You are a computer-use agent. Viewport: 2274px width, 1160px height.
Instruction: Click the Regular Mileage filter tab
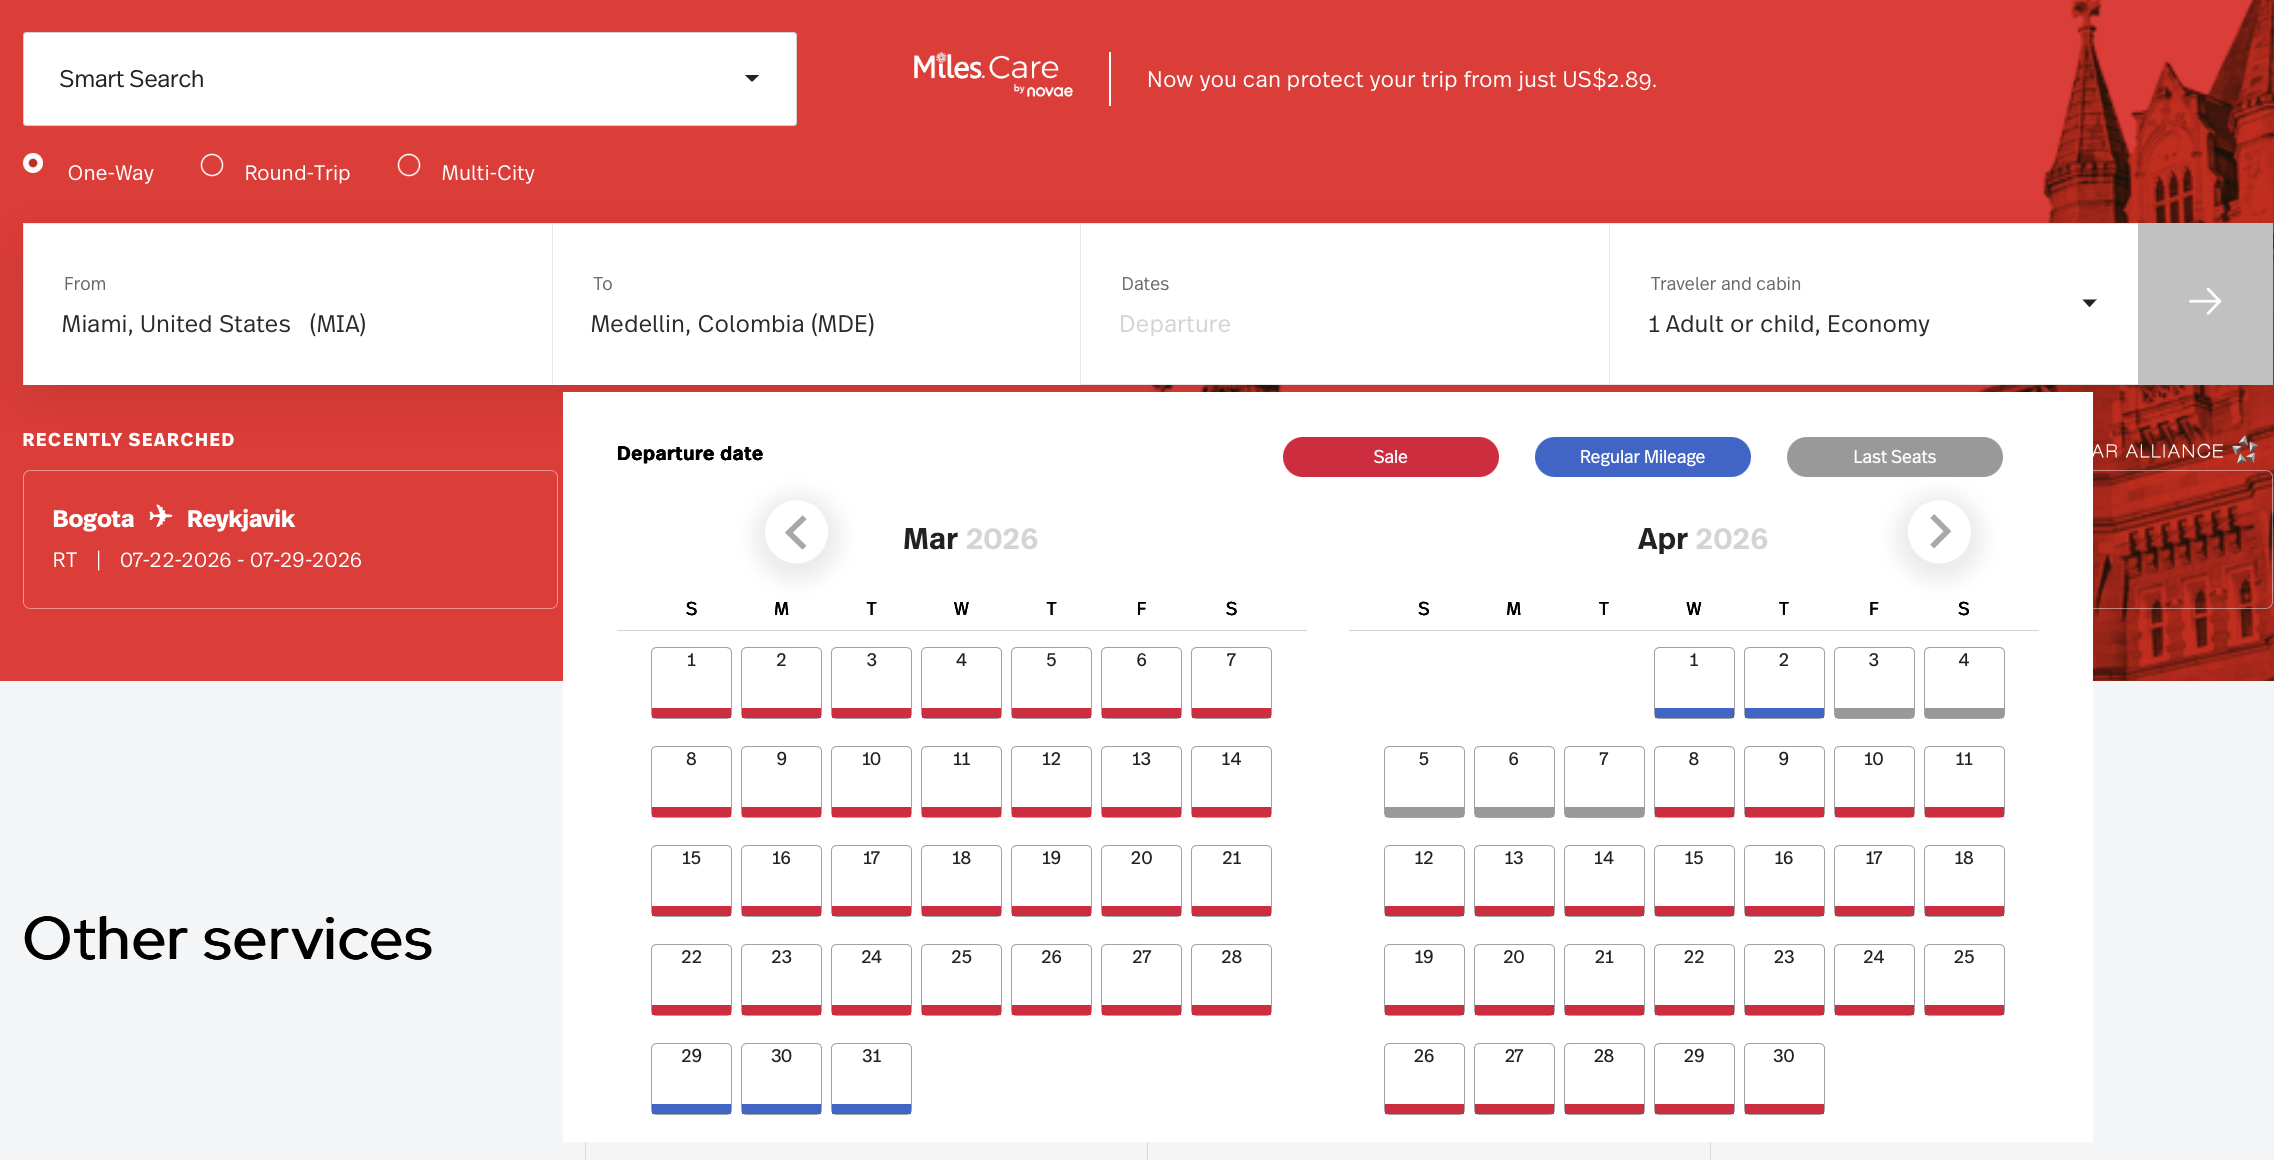pyautogui.click(x=1642, y=456)
